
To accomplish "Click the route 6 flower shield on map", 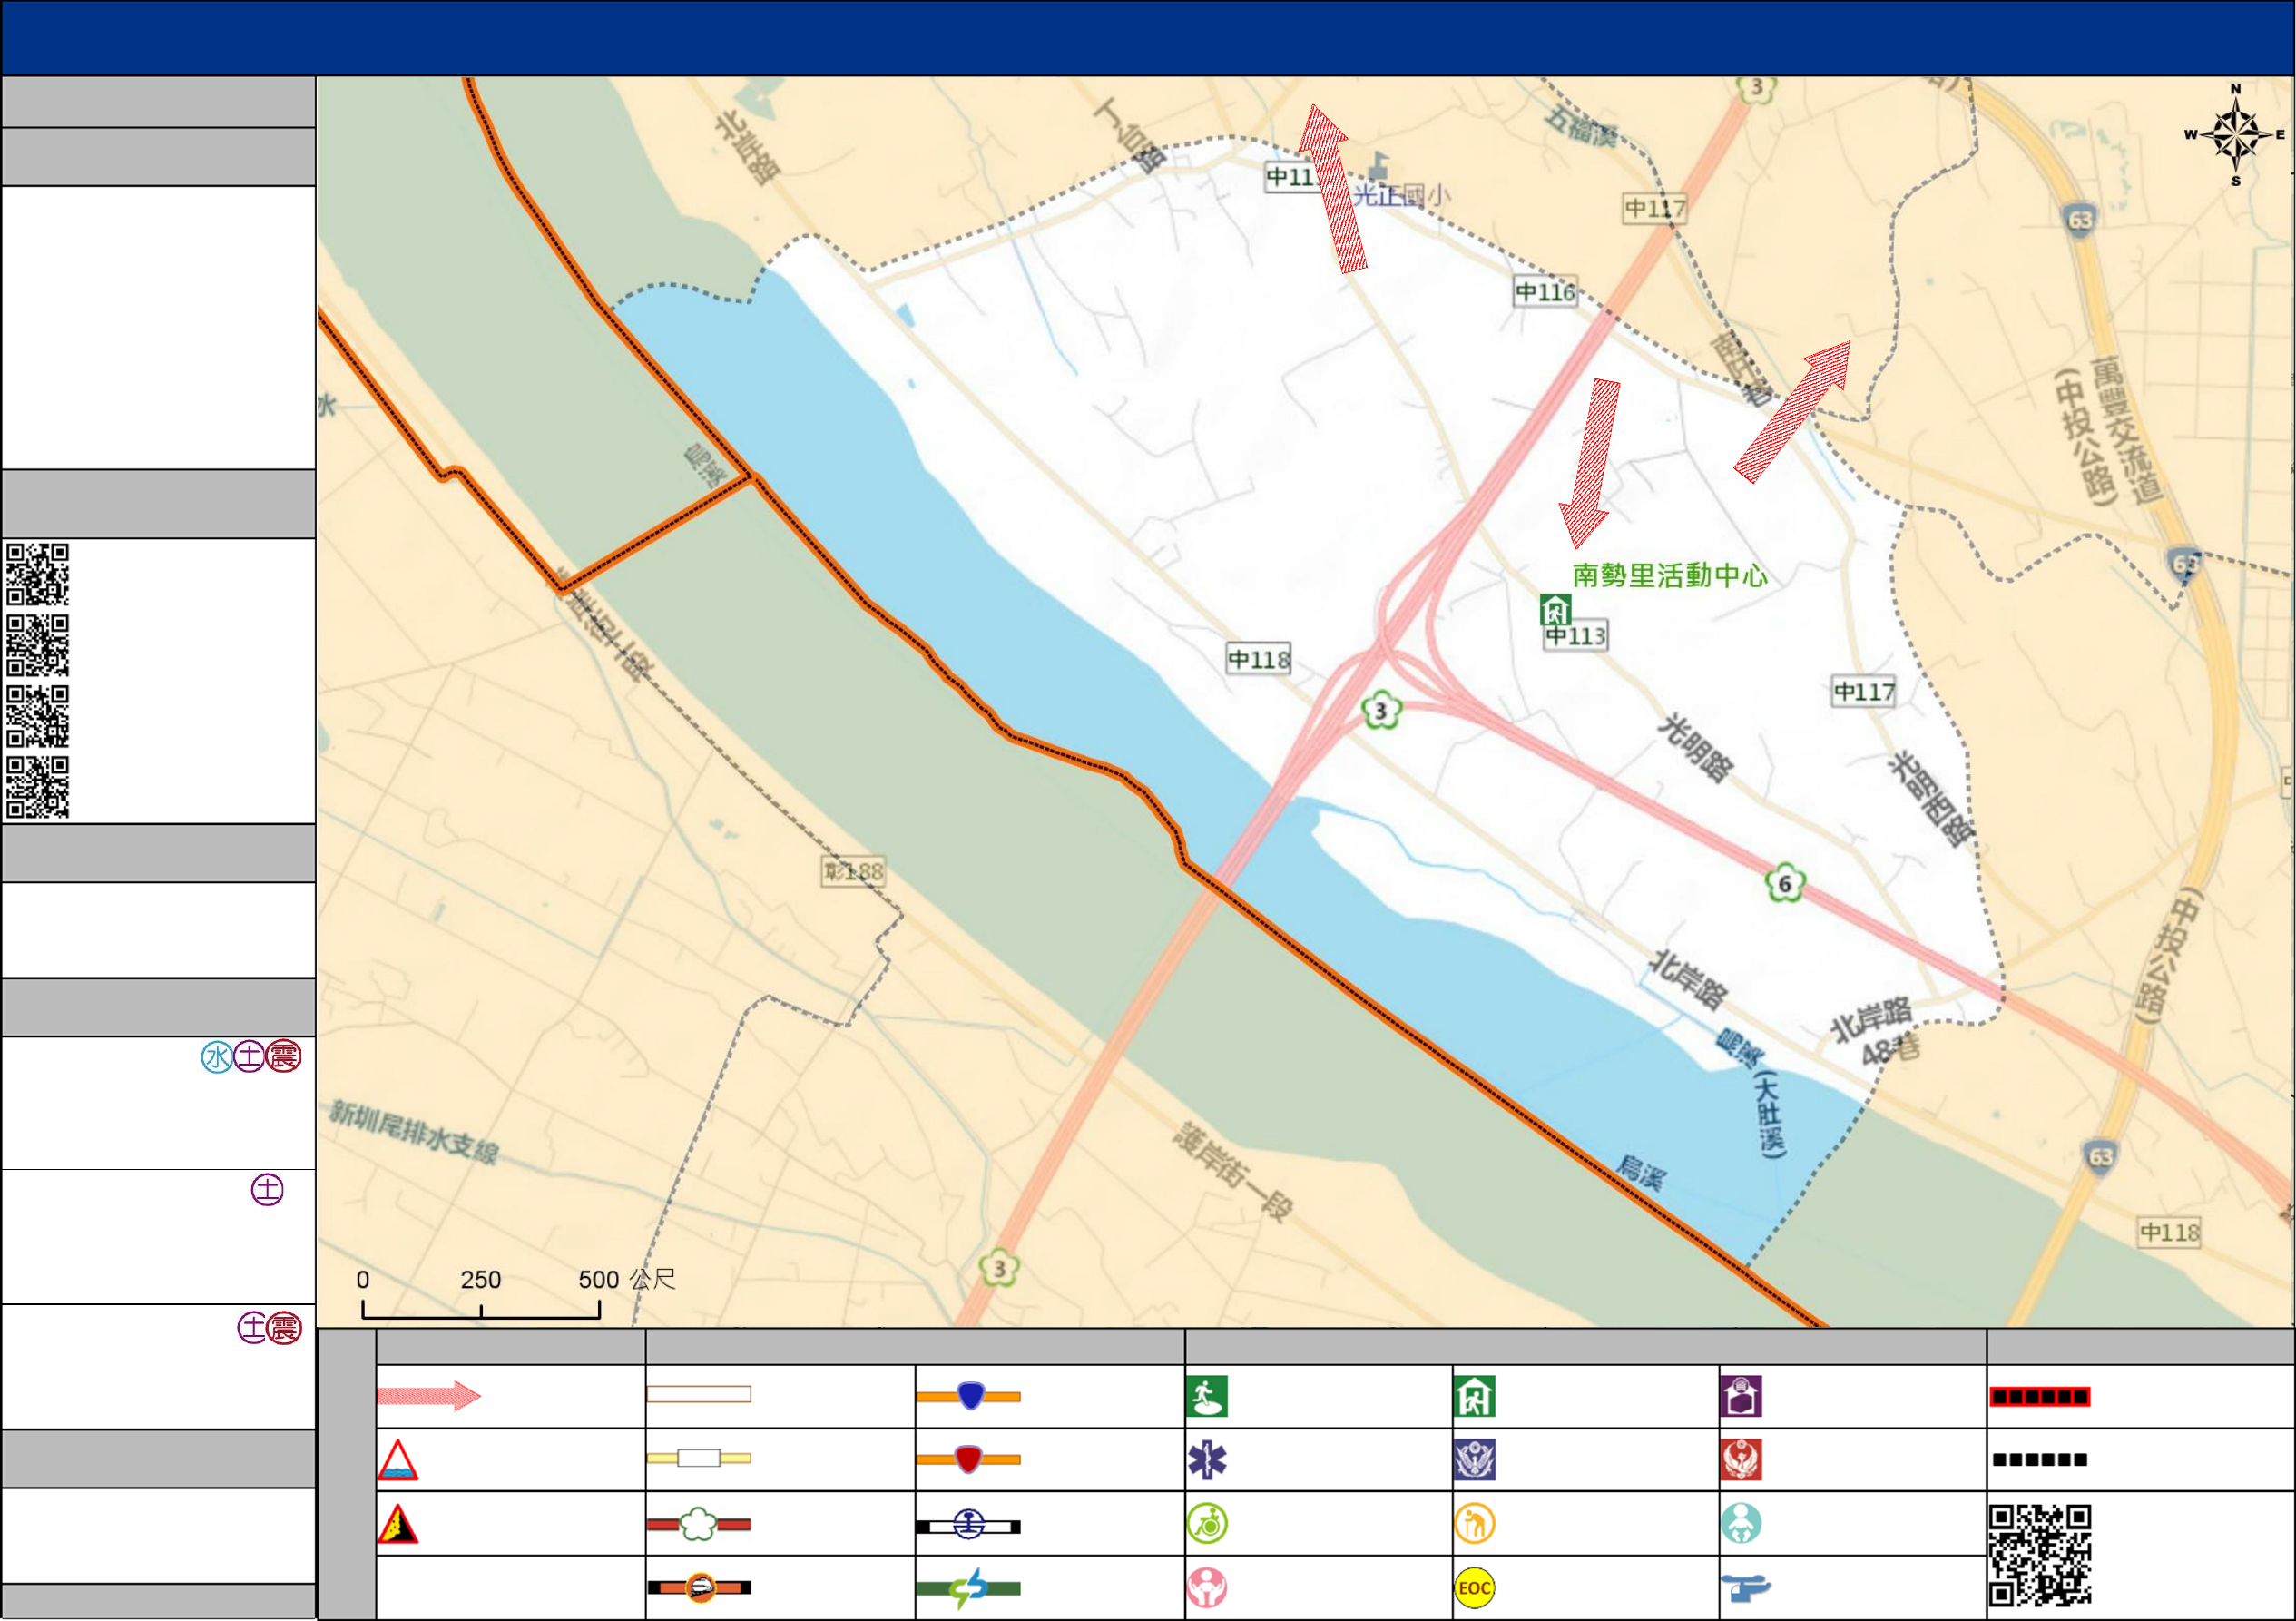I will click(1785, 884).
